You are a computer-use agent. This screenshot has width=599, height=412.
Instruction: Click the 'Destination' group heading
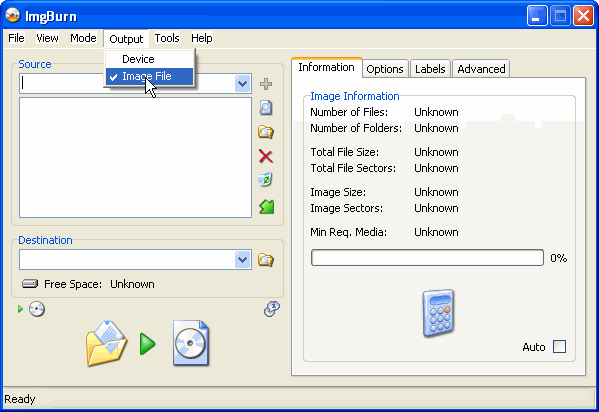[x=45, y=240]
